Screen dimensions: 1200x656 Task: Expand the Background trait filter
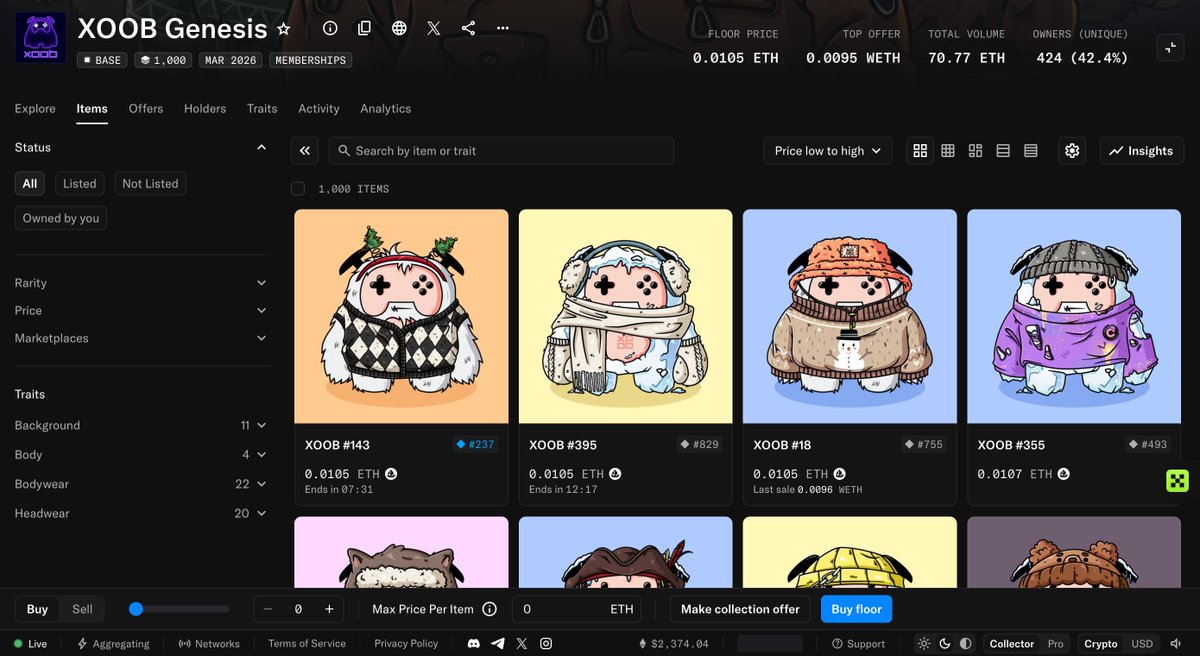pyautogui.click(x=141, y=425)
